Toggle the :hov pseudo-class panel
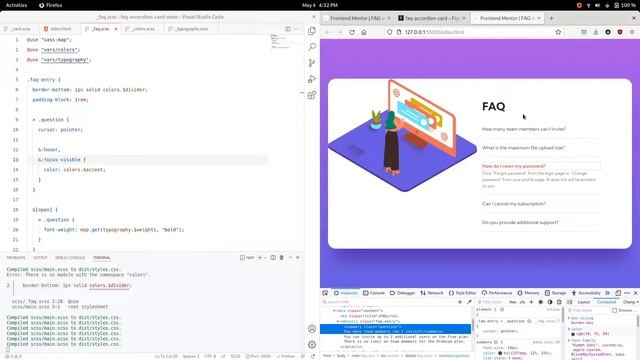The height and width of the screenshot is (360, 640). [513, 302]
